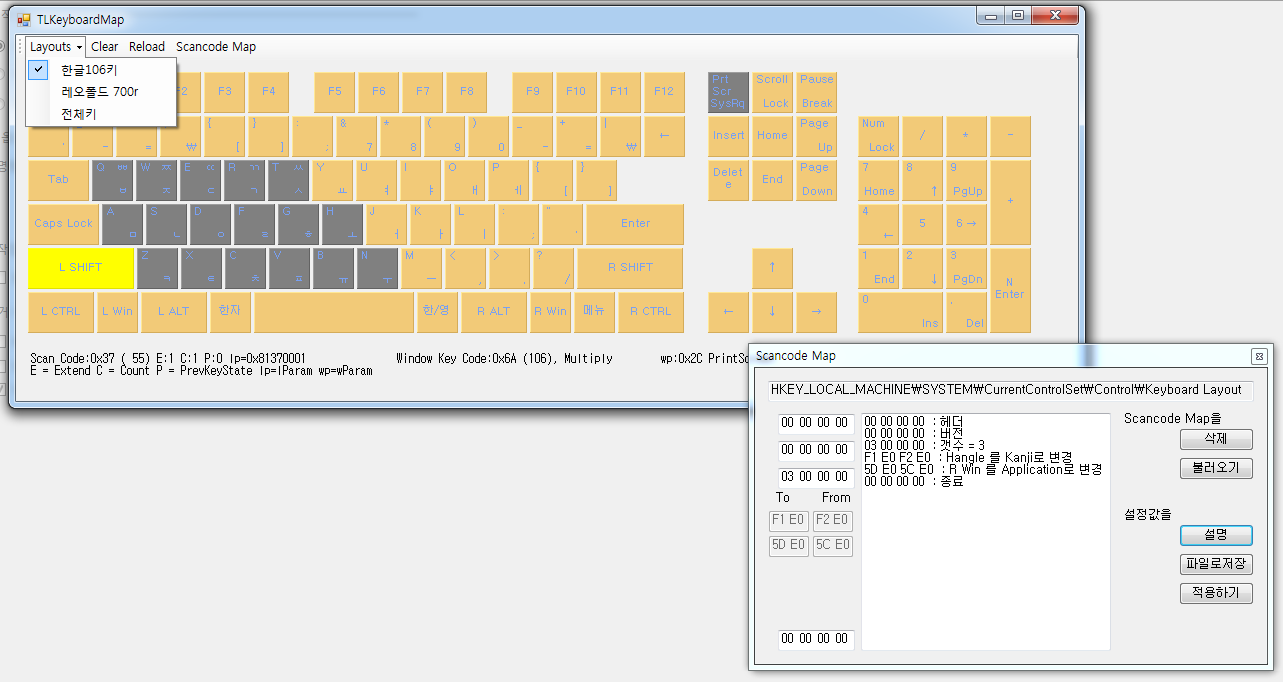Click the 파일로저장 button

click(1216, 564)
